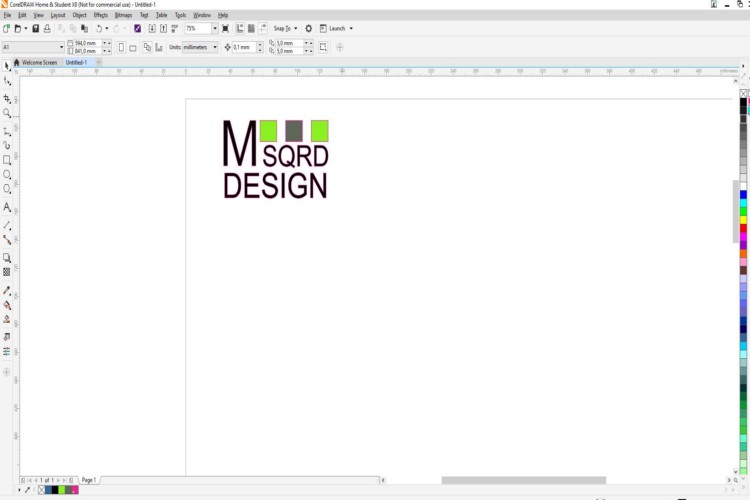
Task: Select the Smart Fill tool
Action: (x=7, y=319)
